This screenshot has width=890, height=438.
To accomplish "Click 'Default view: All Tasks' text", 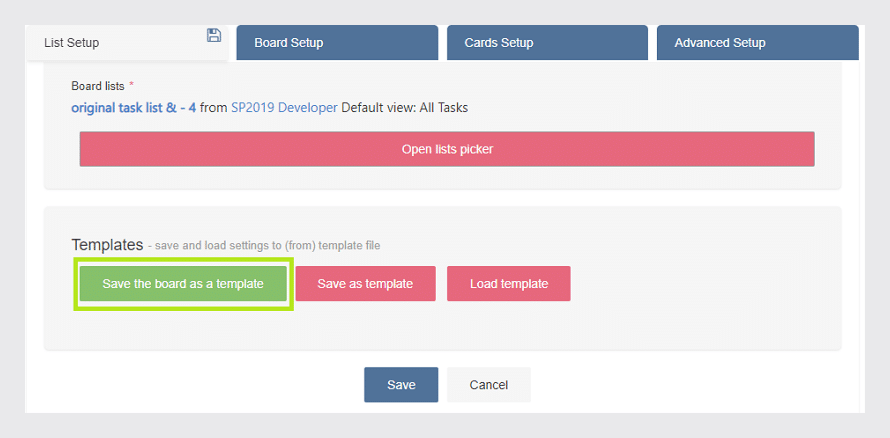I will click(x=405, y=107).
